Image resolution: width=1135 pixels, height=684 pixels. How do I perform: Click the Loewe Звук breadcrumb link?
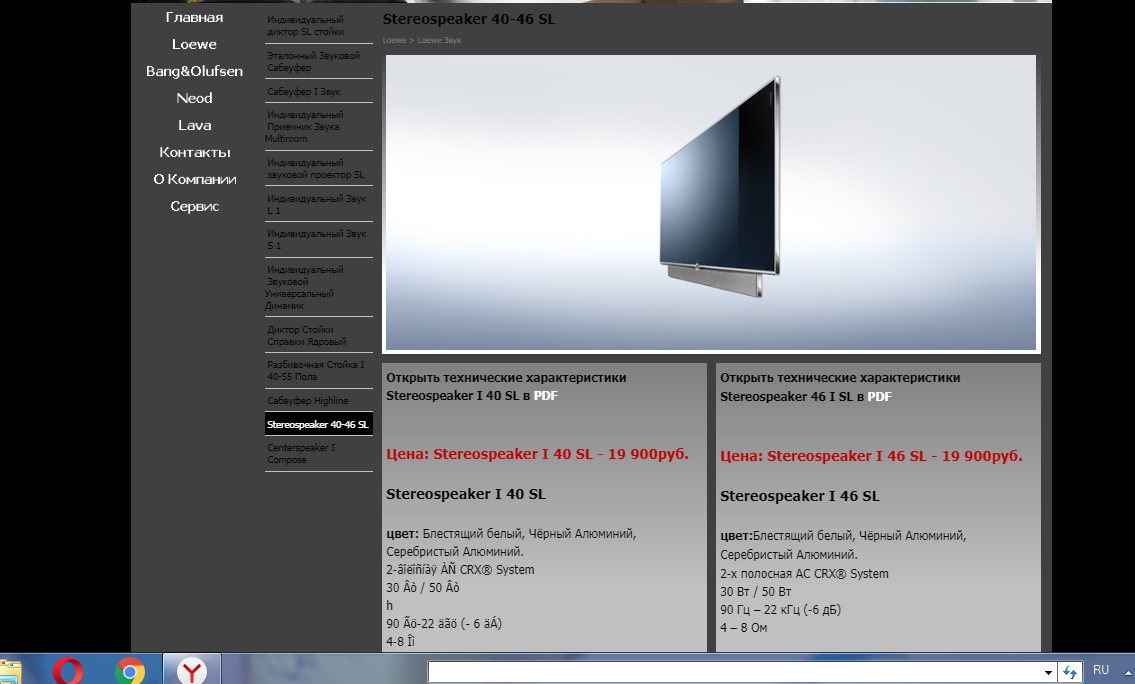[x=439, y=40]
